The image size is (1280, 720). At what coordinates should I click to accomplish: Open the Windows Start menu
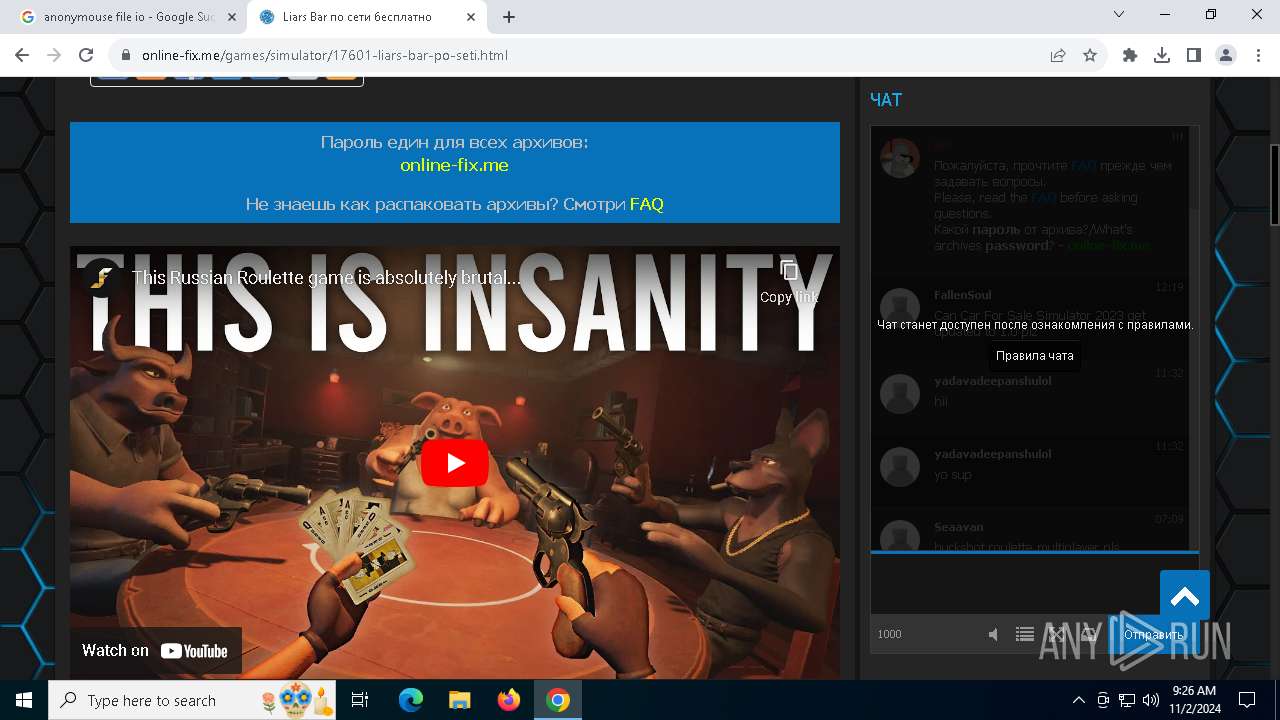click(x=24, y=700)
